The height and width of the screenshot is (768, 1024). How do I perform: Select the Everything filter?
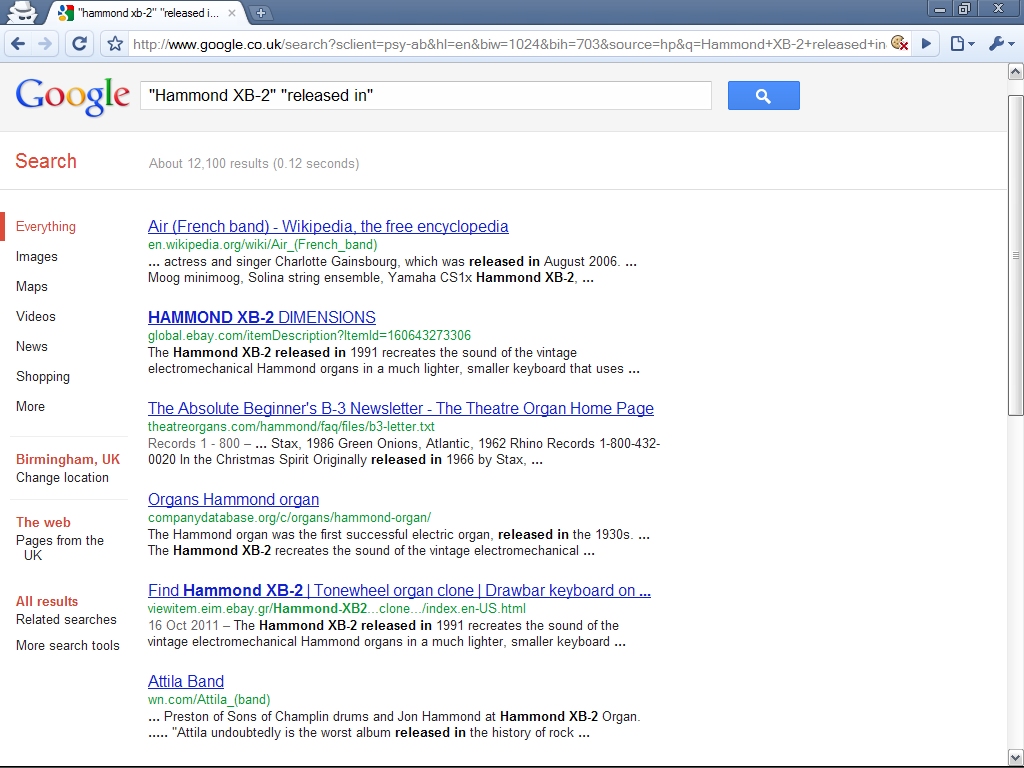click(x=46, y=227)
